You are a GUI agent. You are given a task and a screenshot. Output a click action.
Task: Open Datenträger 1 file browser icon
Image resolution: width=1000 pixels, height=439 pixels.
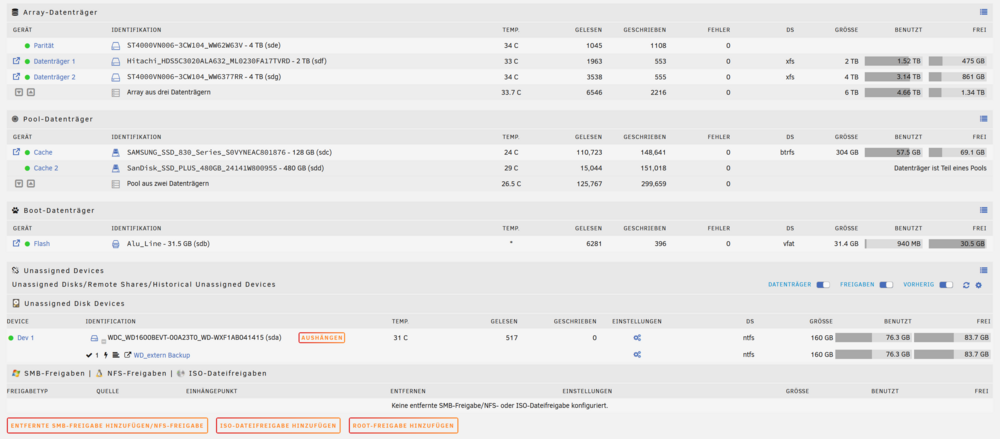[17, 61]
